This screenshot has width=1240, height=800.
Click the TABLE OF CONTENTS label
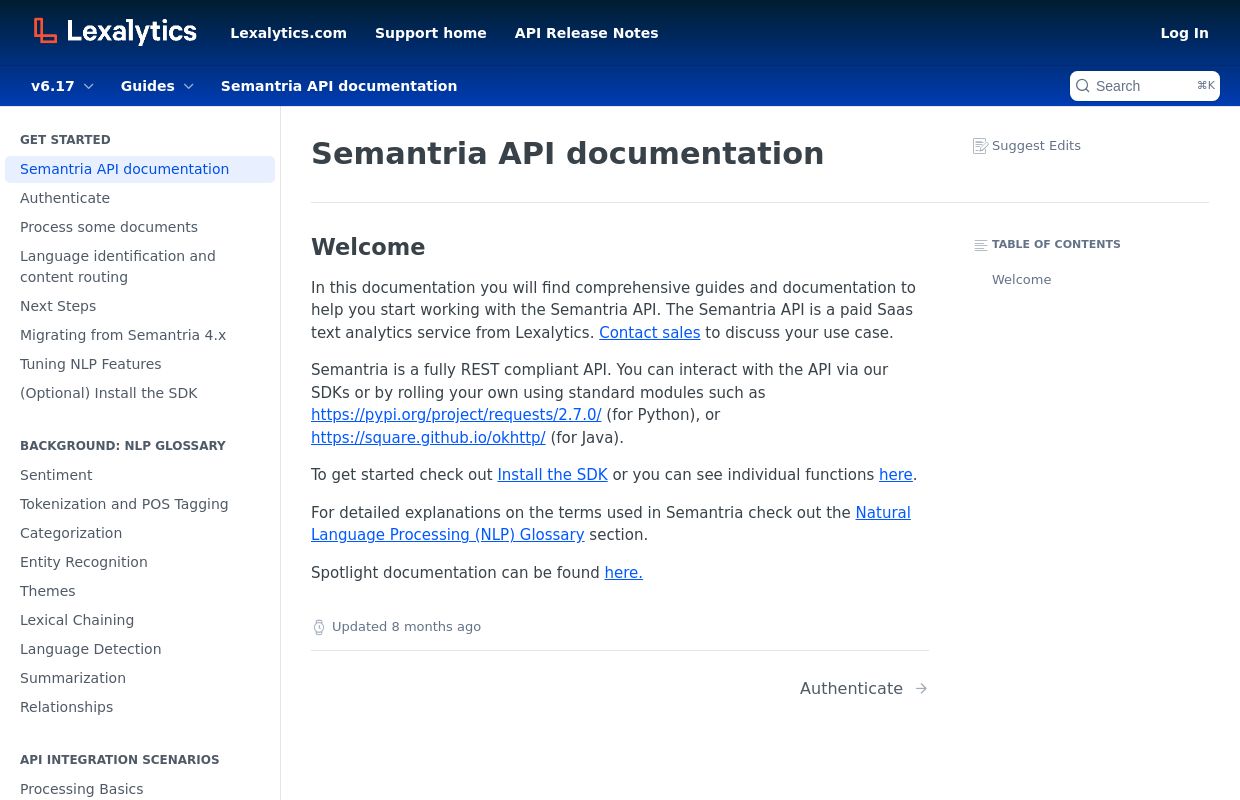coord(1056,244)
